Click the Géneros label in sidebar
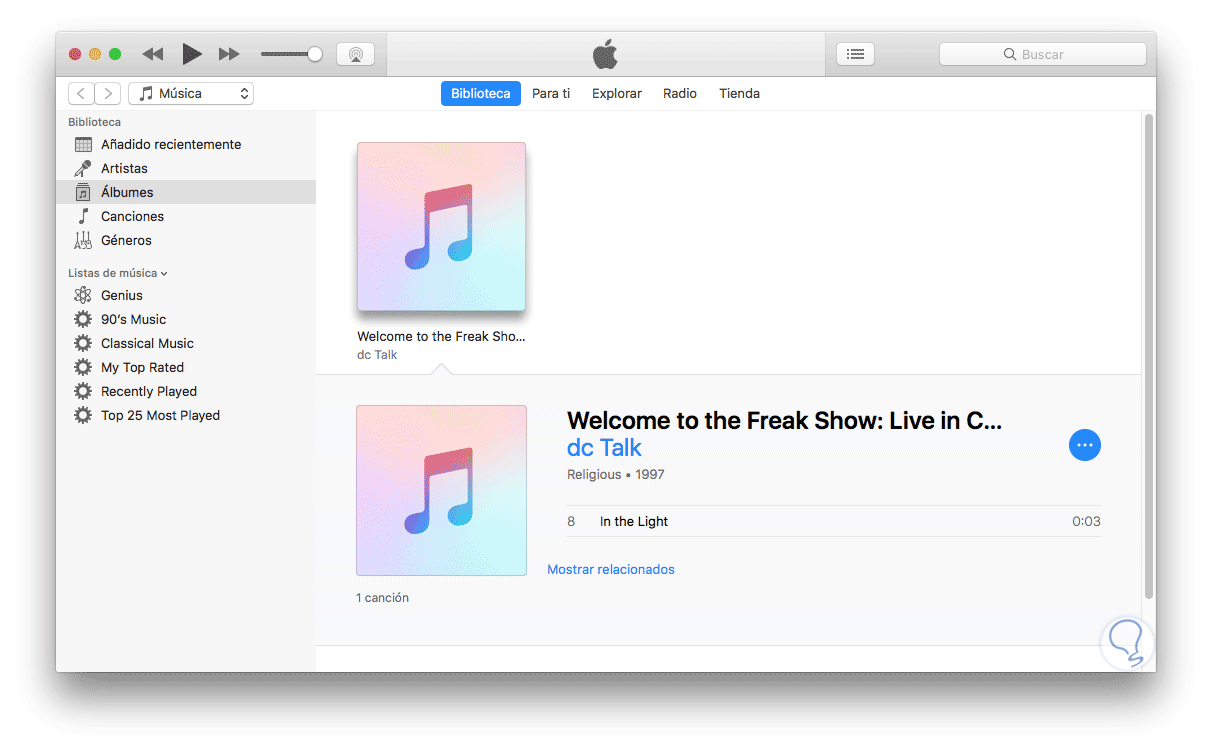 (x=126, y=240)
